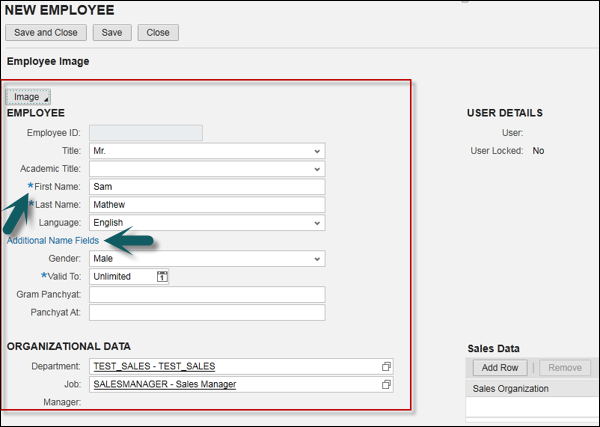Click the Remove button in Sales Data
The image size is (600, 427).
(x=565, y=368)
